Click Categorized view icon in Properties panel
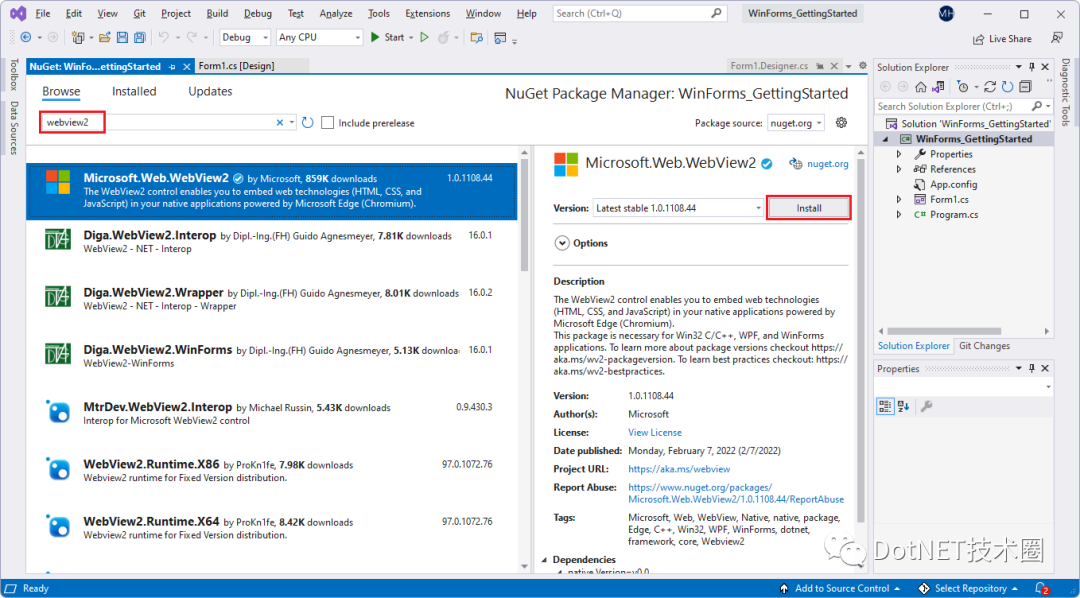The image size is (1080, 598). [885, 406]
